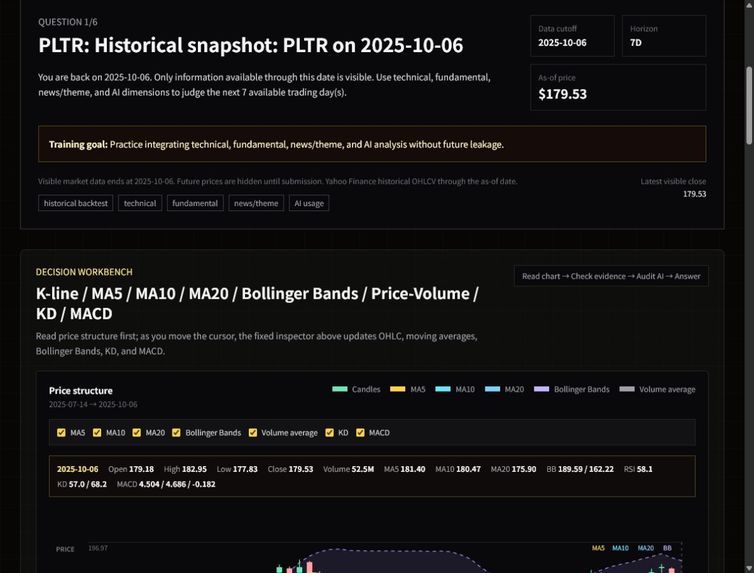
Task: Click the As-of price $179.53 card
Action: coord(618,87)
